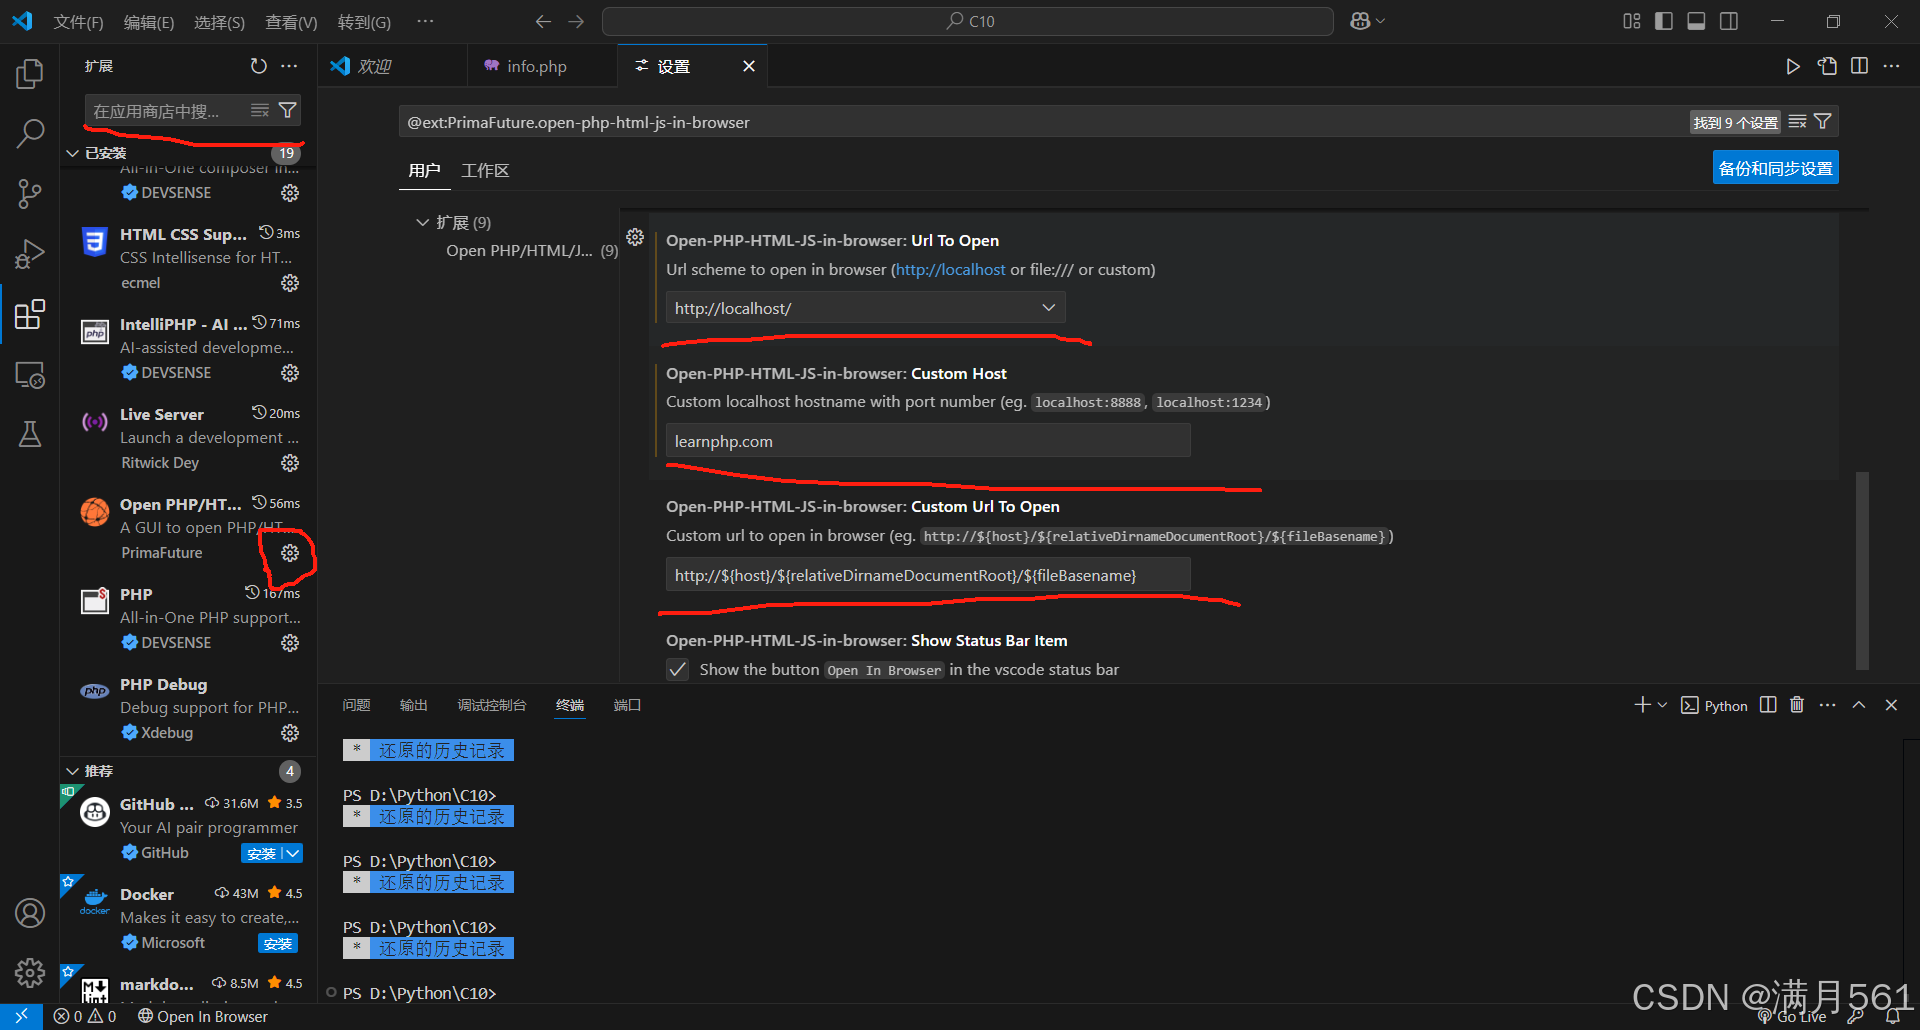The height and width of the screenshot is (1030, 1920).
Task: Toggle secondary side bar layout icon
Action: tap(1729, 21)
